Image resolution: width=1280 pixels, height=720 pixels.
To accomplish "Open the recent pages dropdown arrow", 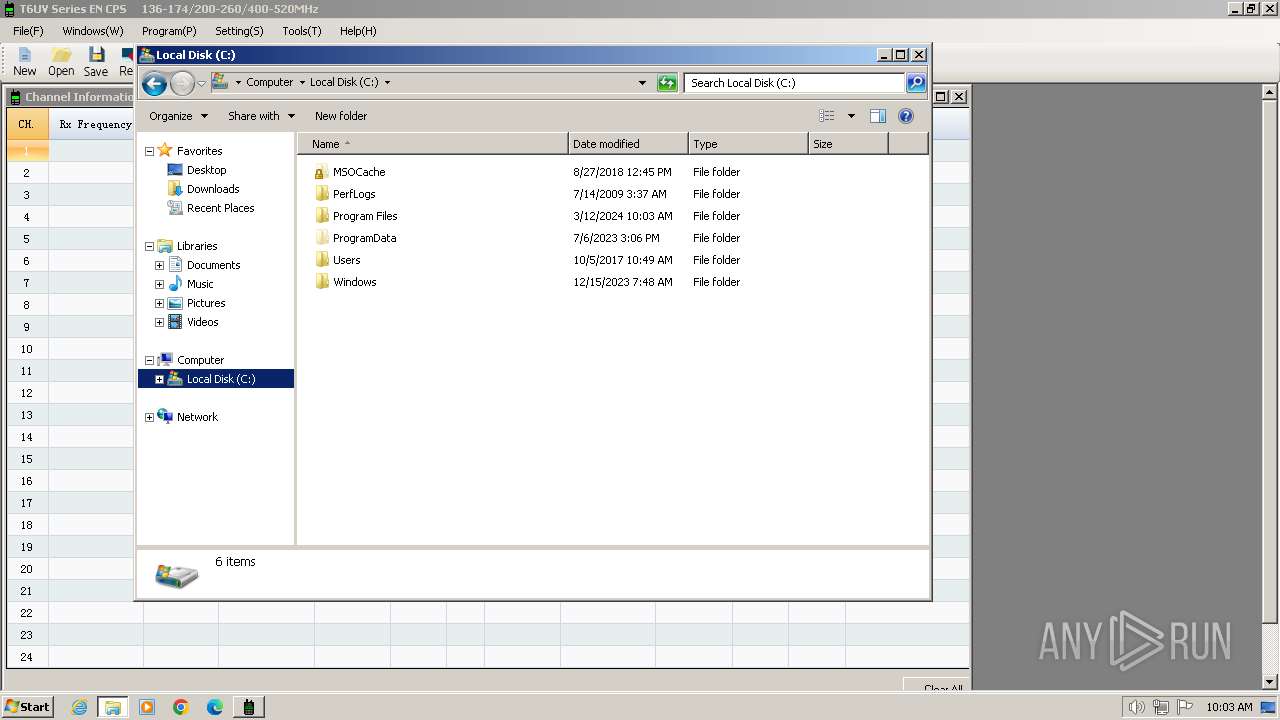I will tap(201, 83).
